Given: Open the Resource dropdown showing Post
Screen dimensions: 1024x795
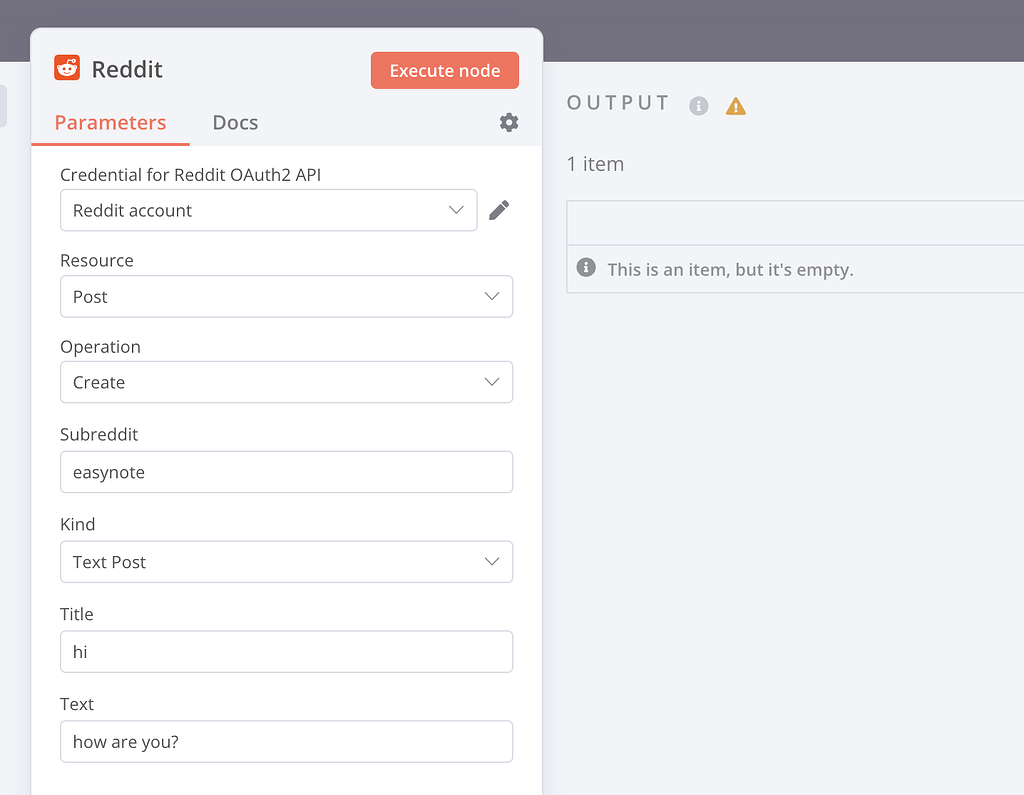Looking at the screenshot, I should 287,296.
